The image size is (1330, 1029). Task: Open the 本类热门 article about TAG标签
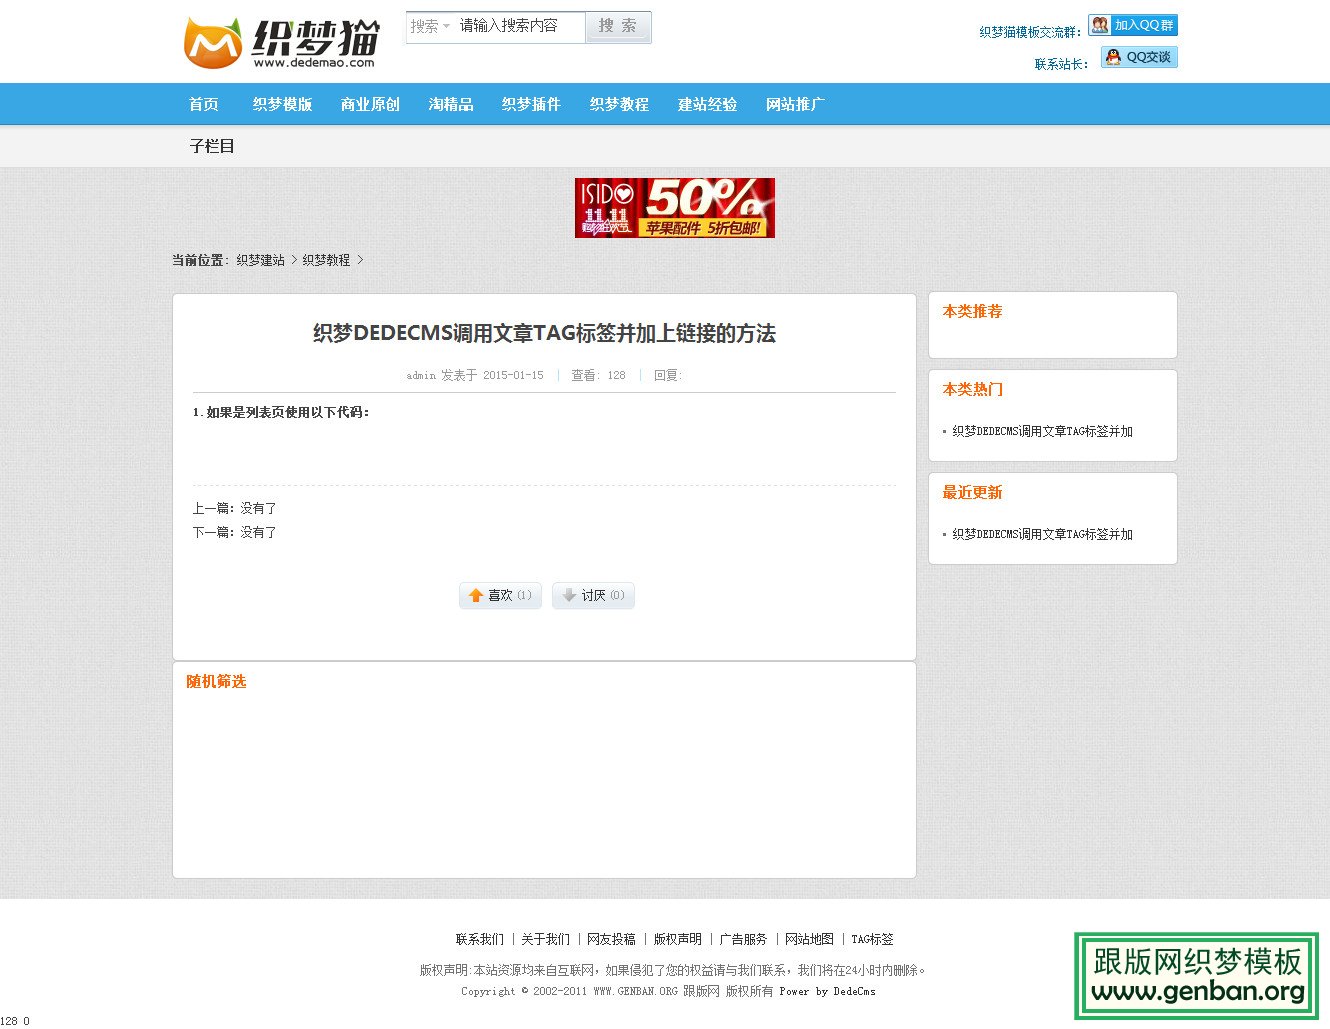click(1043, 431)
